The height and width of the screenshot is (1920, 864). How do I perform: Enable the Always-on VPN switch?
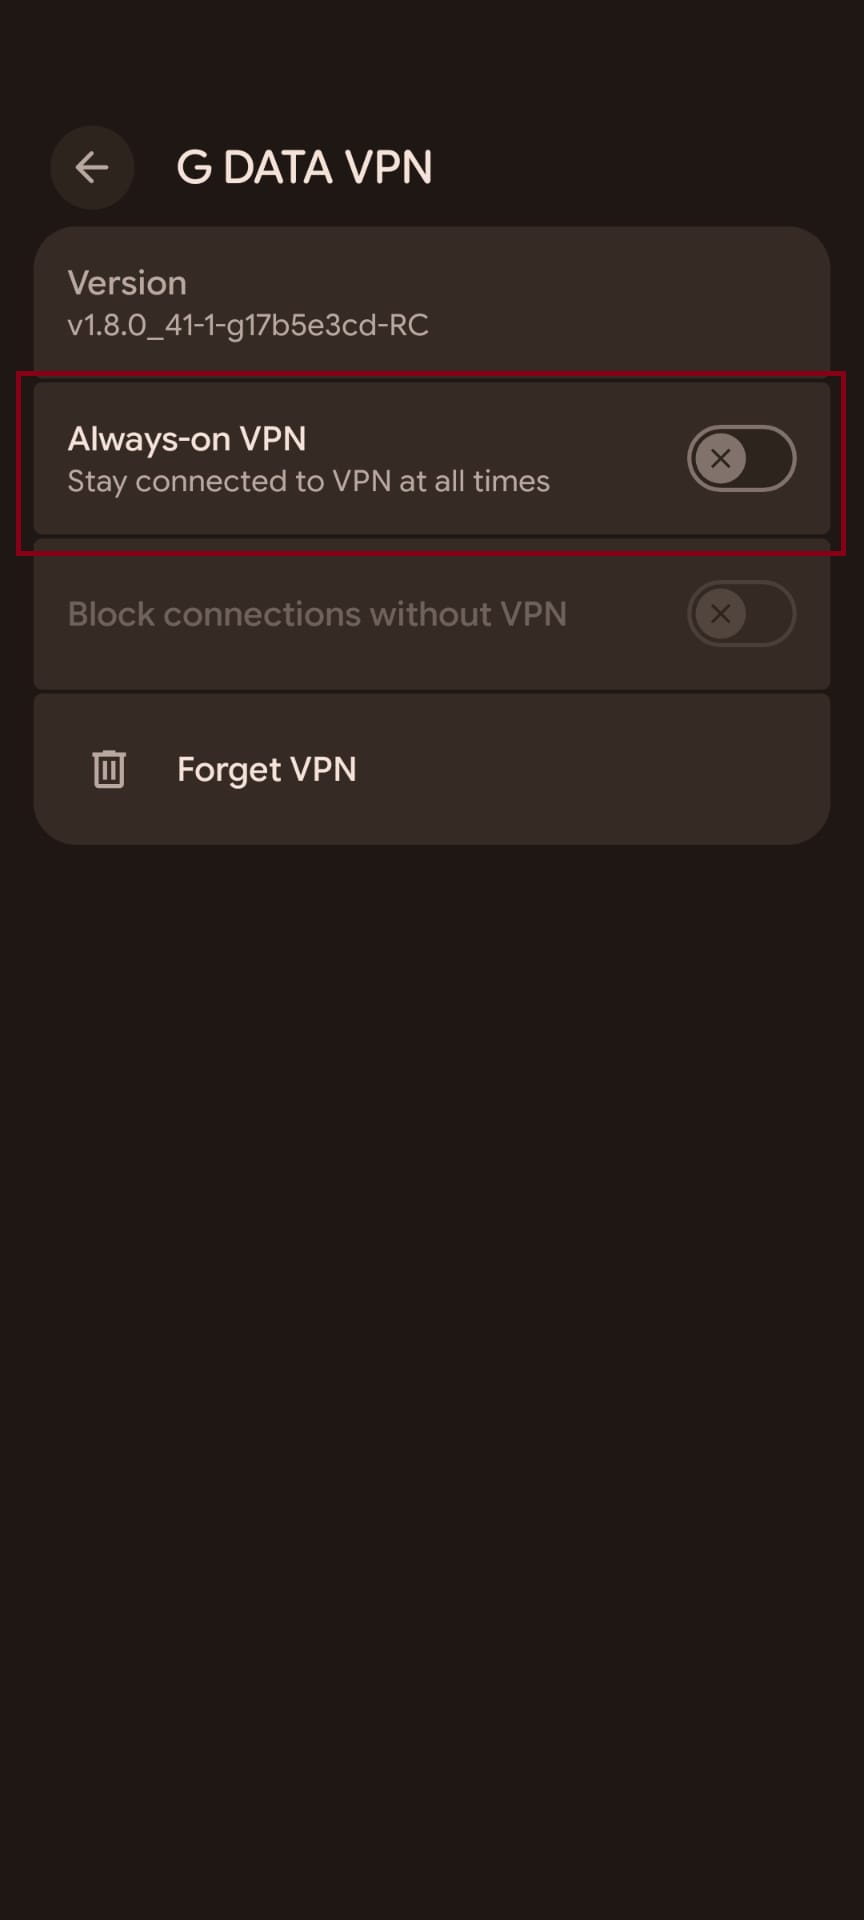pyautogui.click(x=741, y=459)
